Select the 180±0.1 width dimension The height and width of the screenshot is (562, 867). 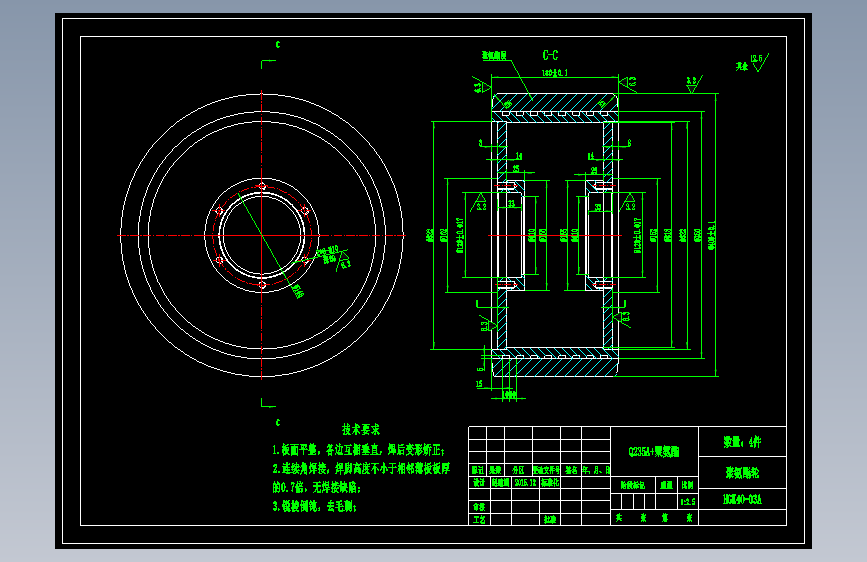555,72
